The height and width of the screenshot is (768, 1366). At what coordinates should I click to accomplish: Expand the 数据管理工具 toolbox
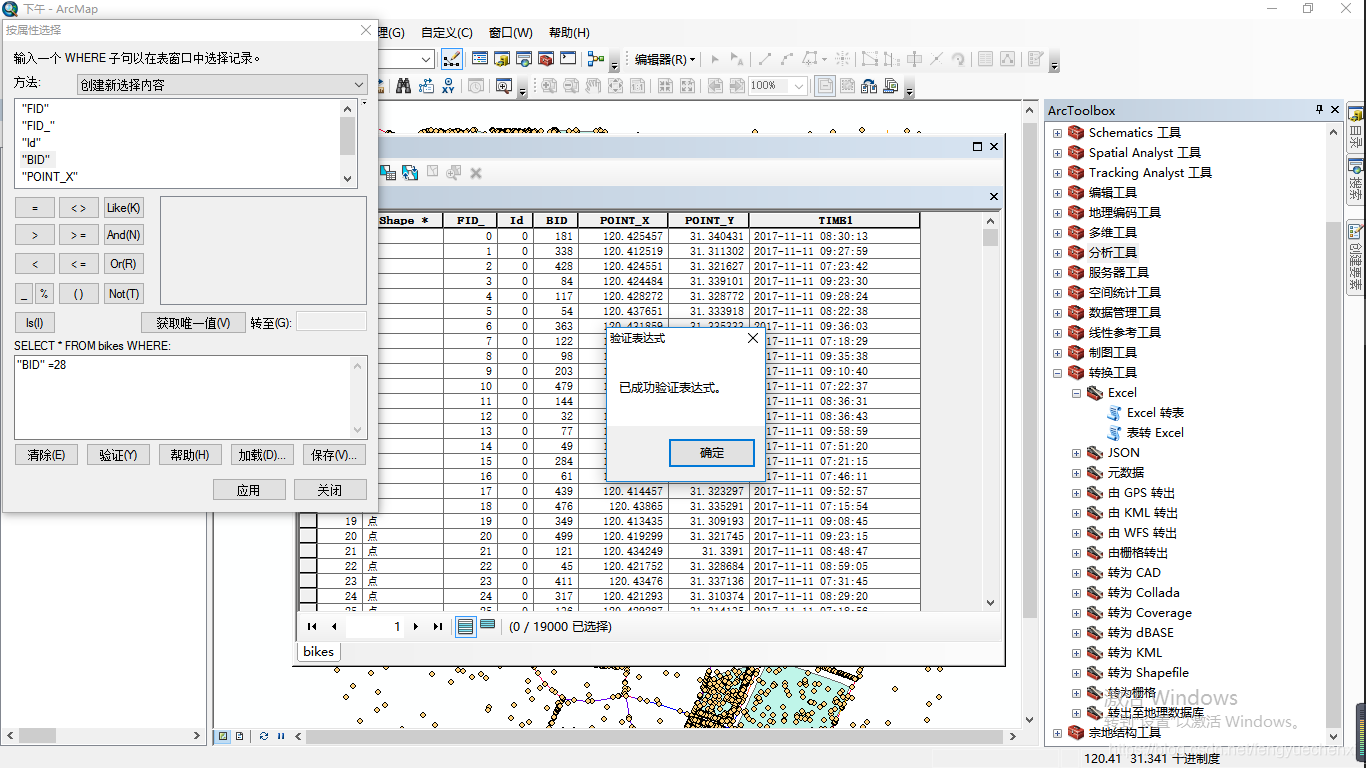(x=1057, y=313)
